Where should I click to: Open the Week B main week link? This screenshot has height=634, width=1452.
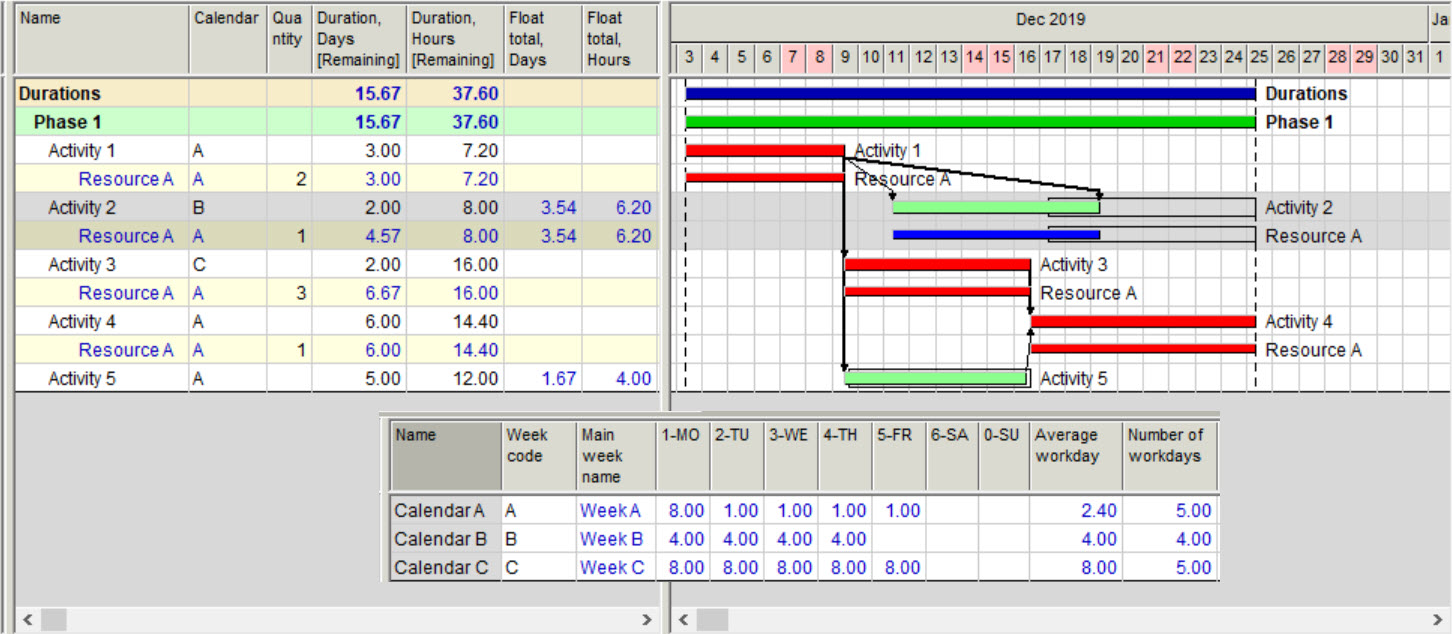click(x=610, y=539)
